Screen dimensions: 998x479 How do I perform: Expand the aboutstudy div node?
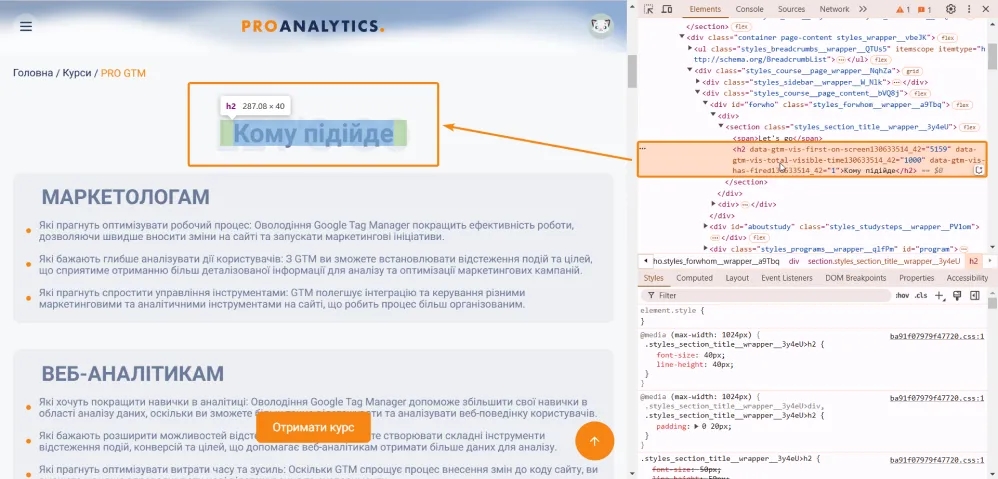coord(706,226)
